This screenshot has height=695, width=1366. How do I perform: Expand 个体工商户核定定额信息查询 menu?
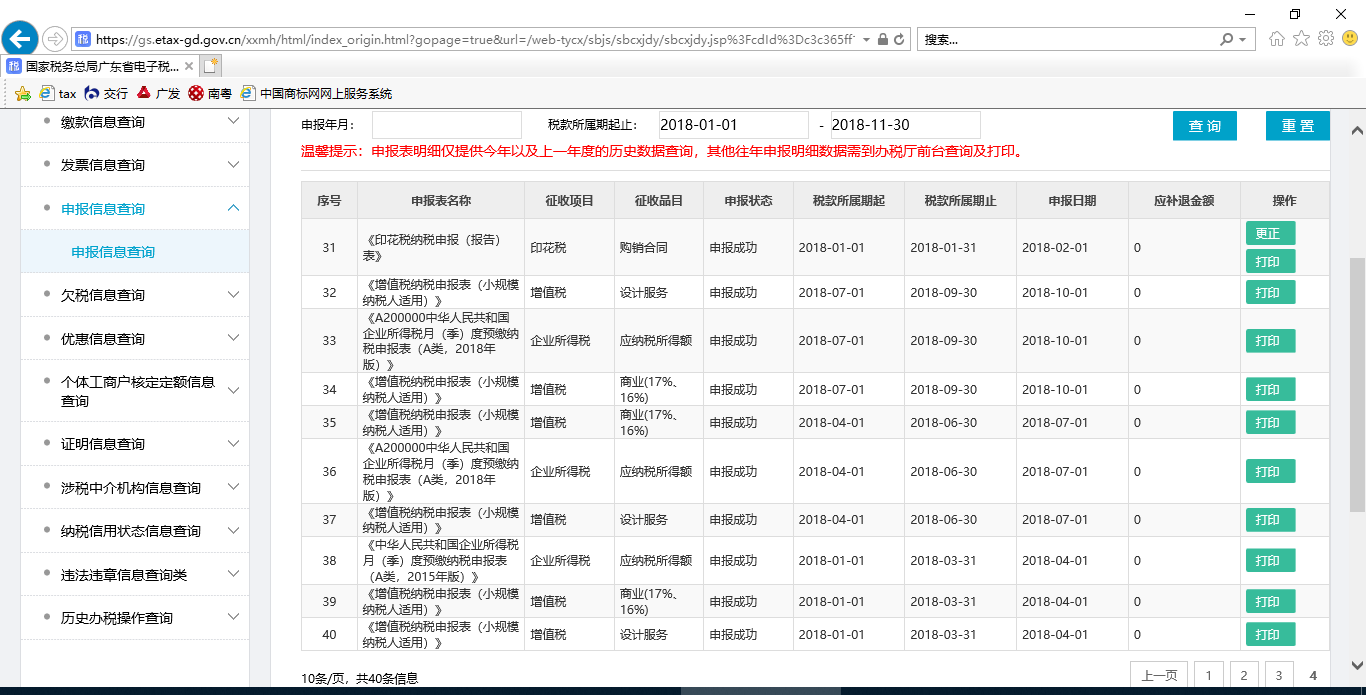coord(135,391)
